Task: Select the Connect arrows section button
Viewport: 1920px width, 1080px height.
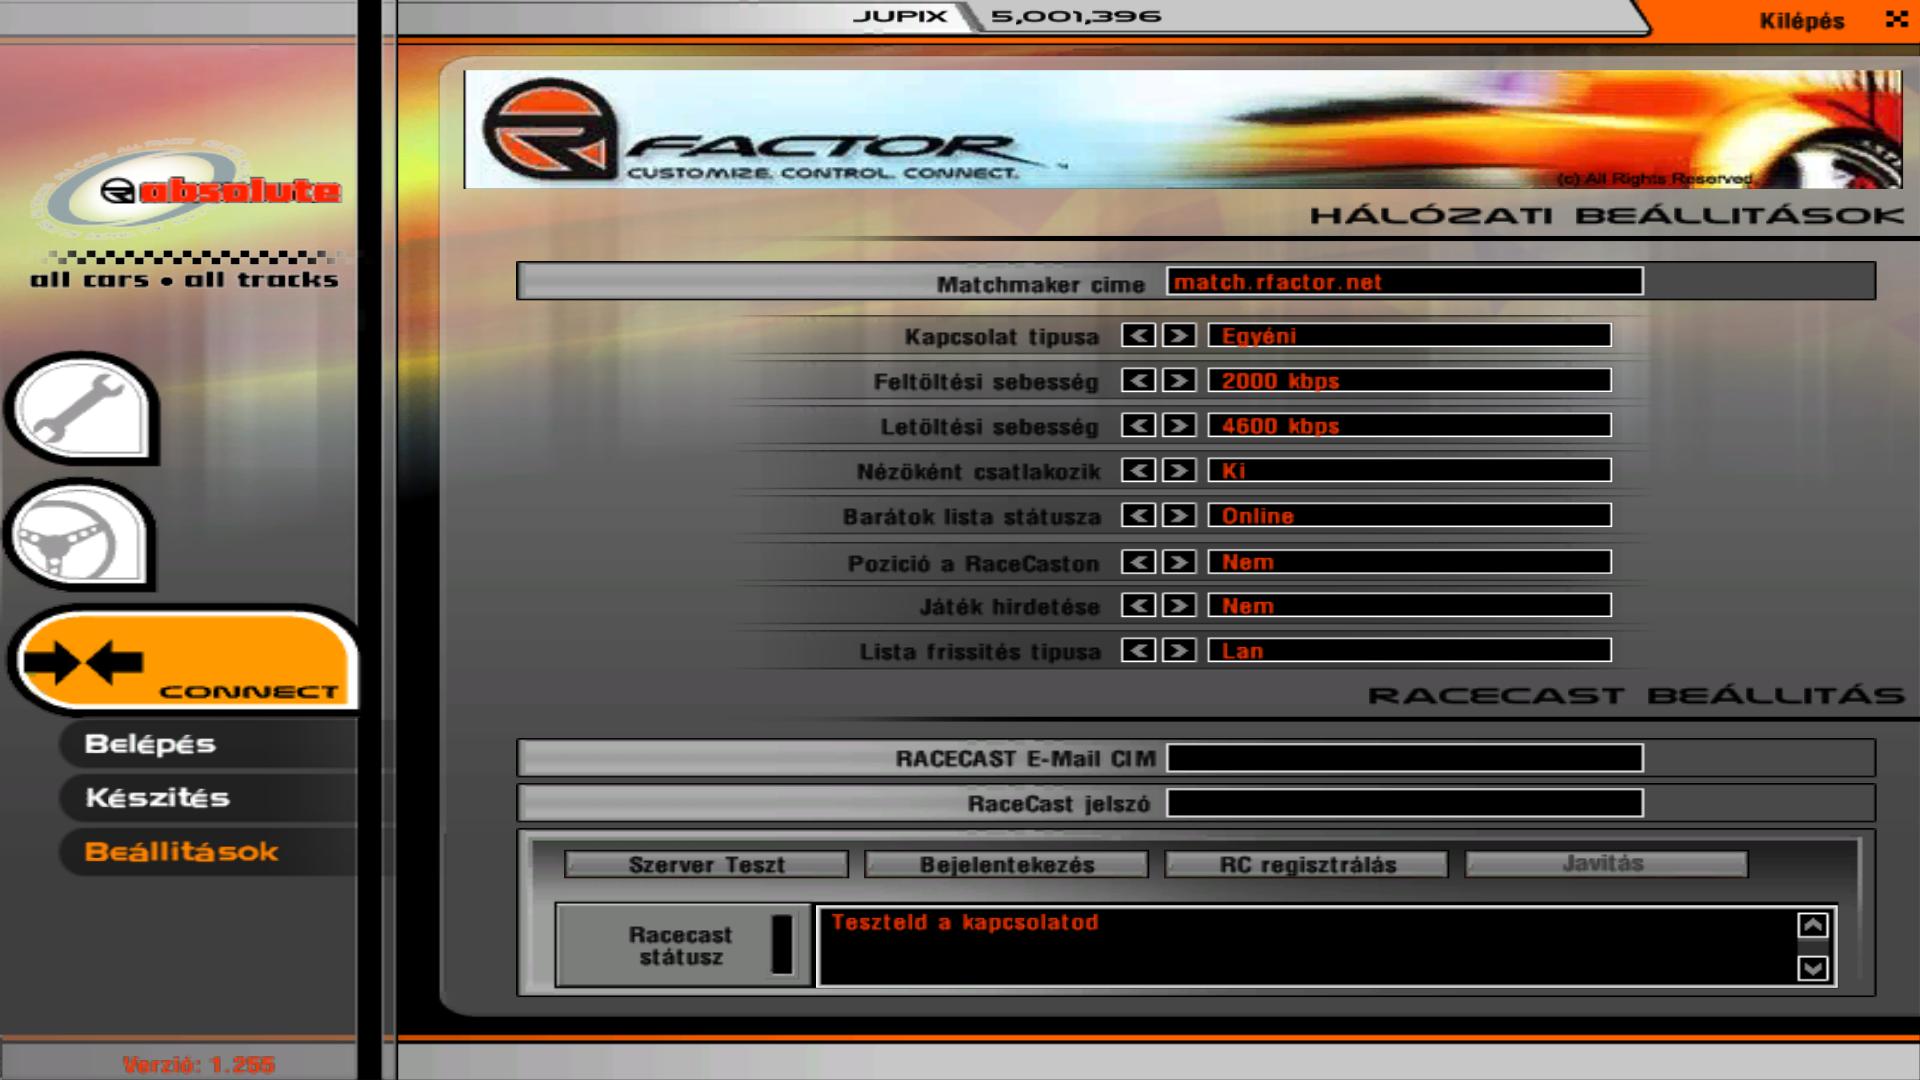Action: 185,661
